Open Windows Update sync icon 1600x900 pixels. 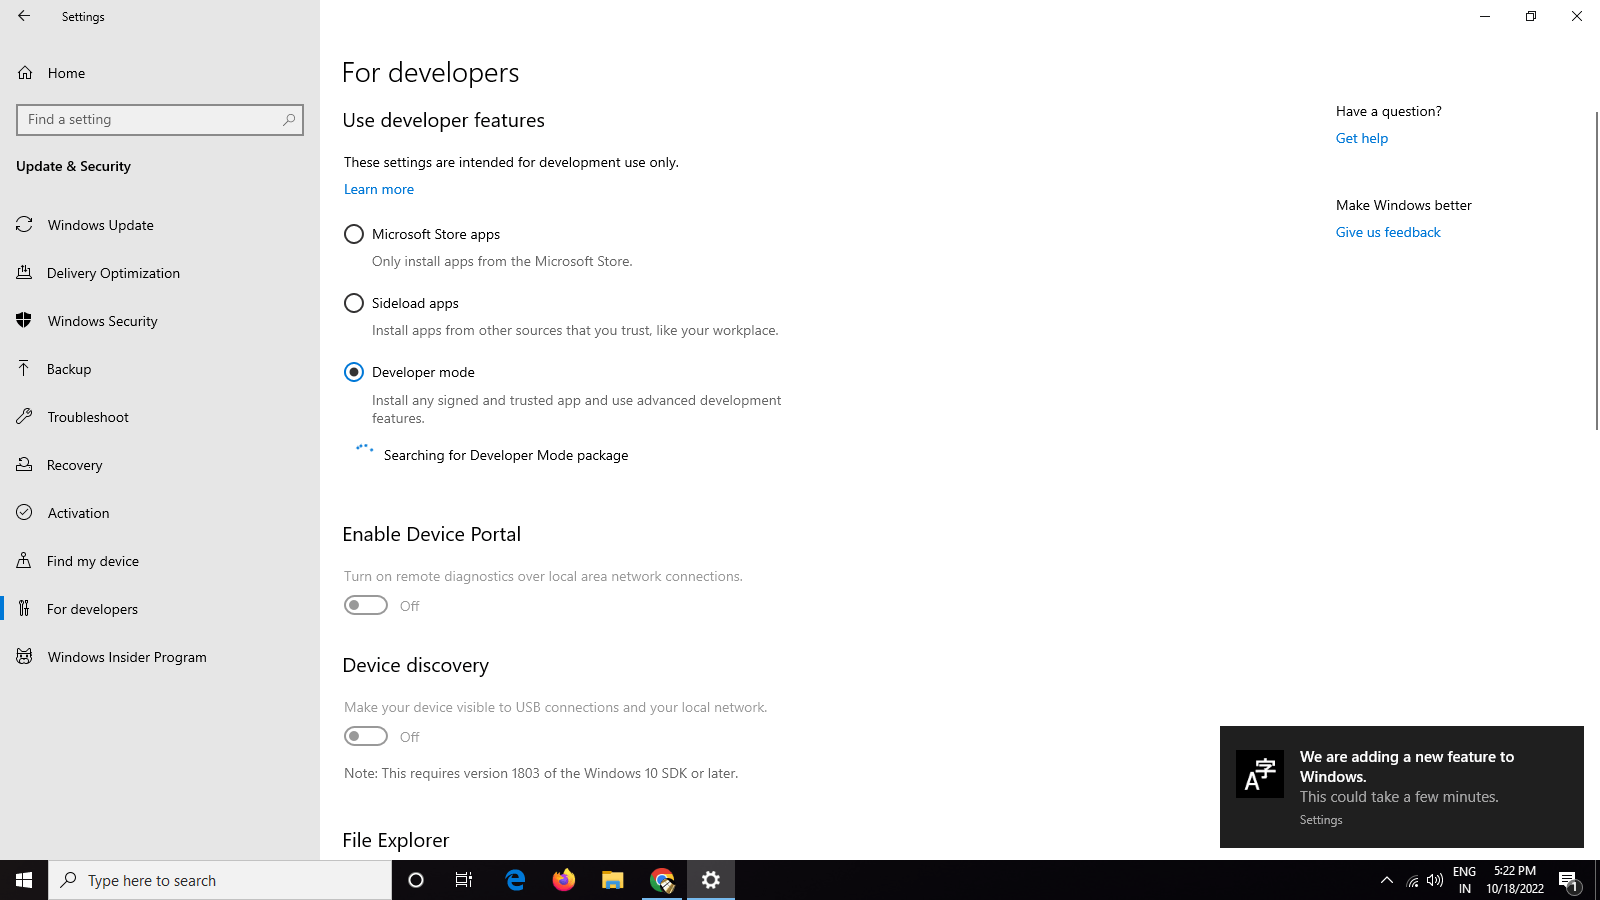24,225
